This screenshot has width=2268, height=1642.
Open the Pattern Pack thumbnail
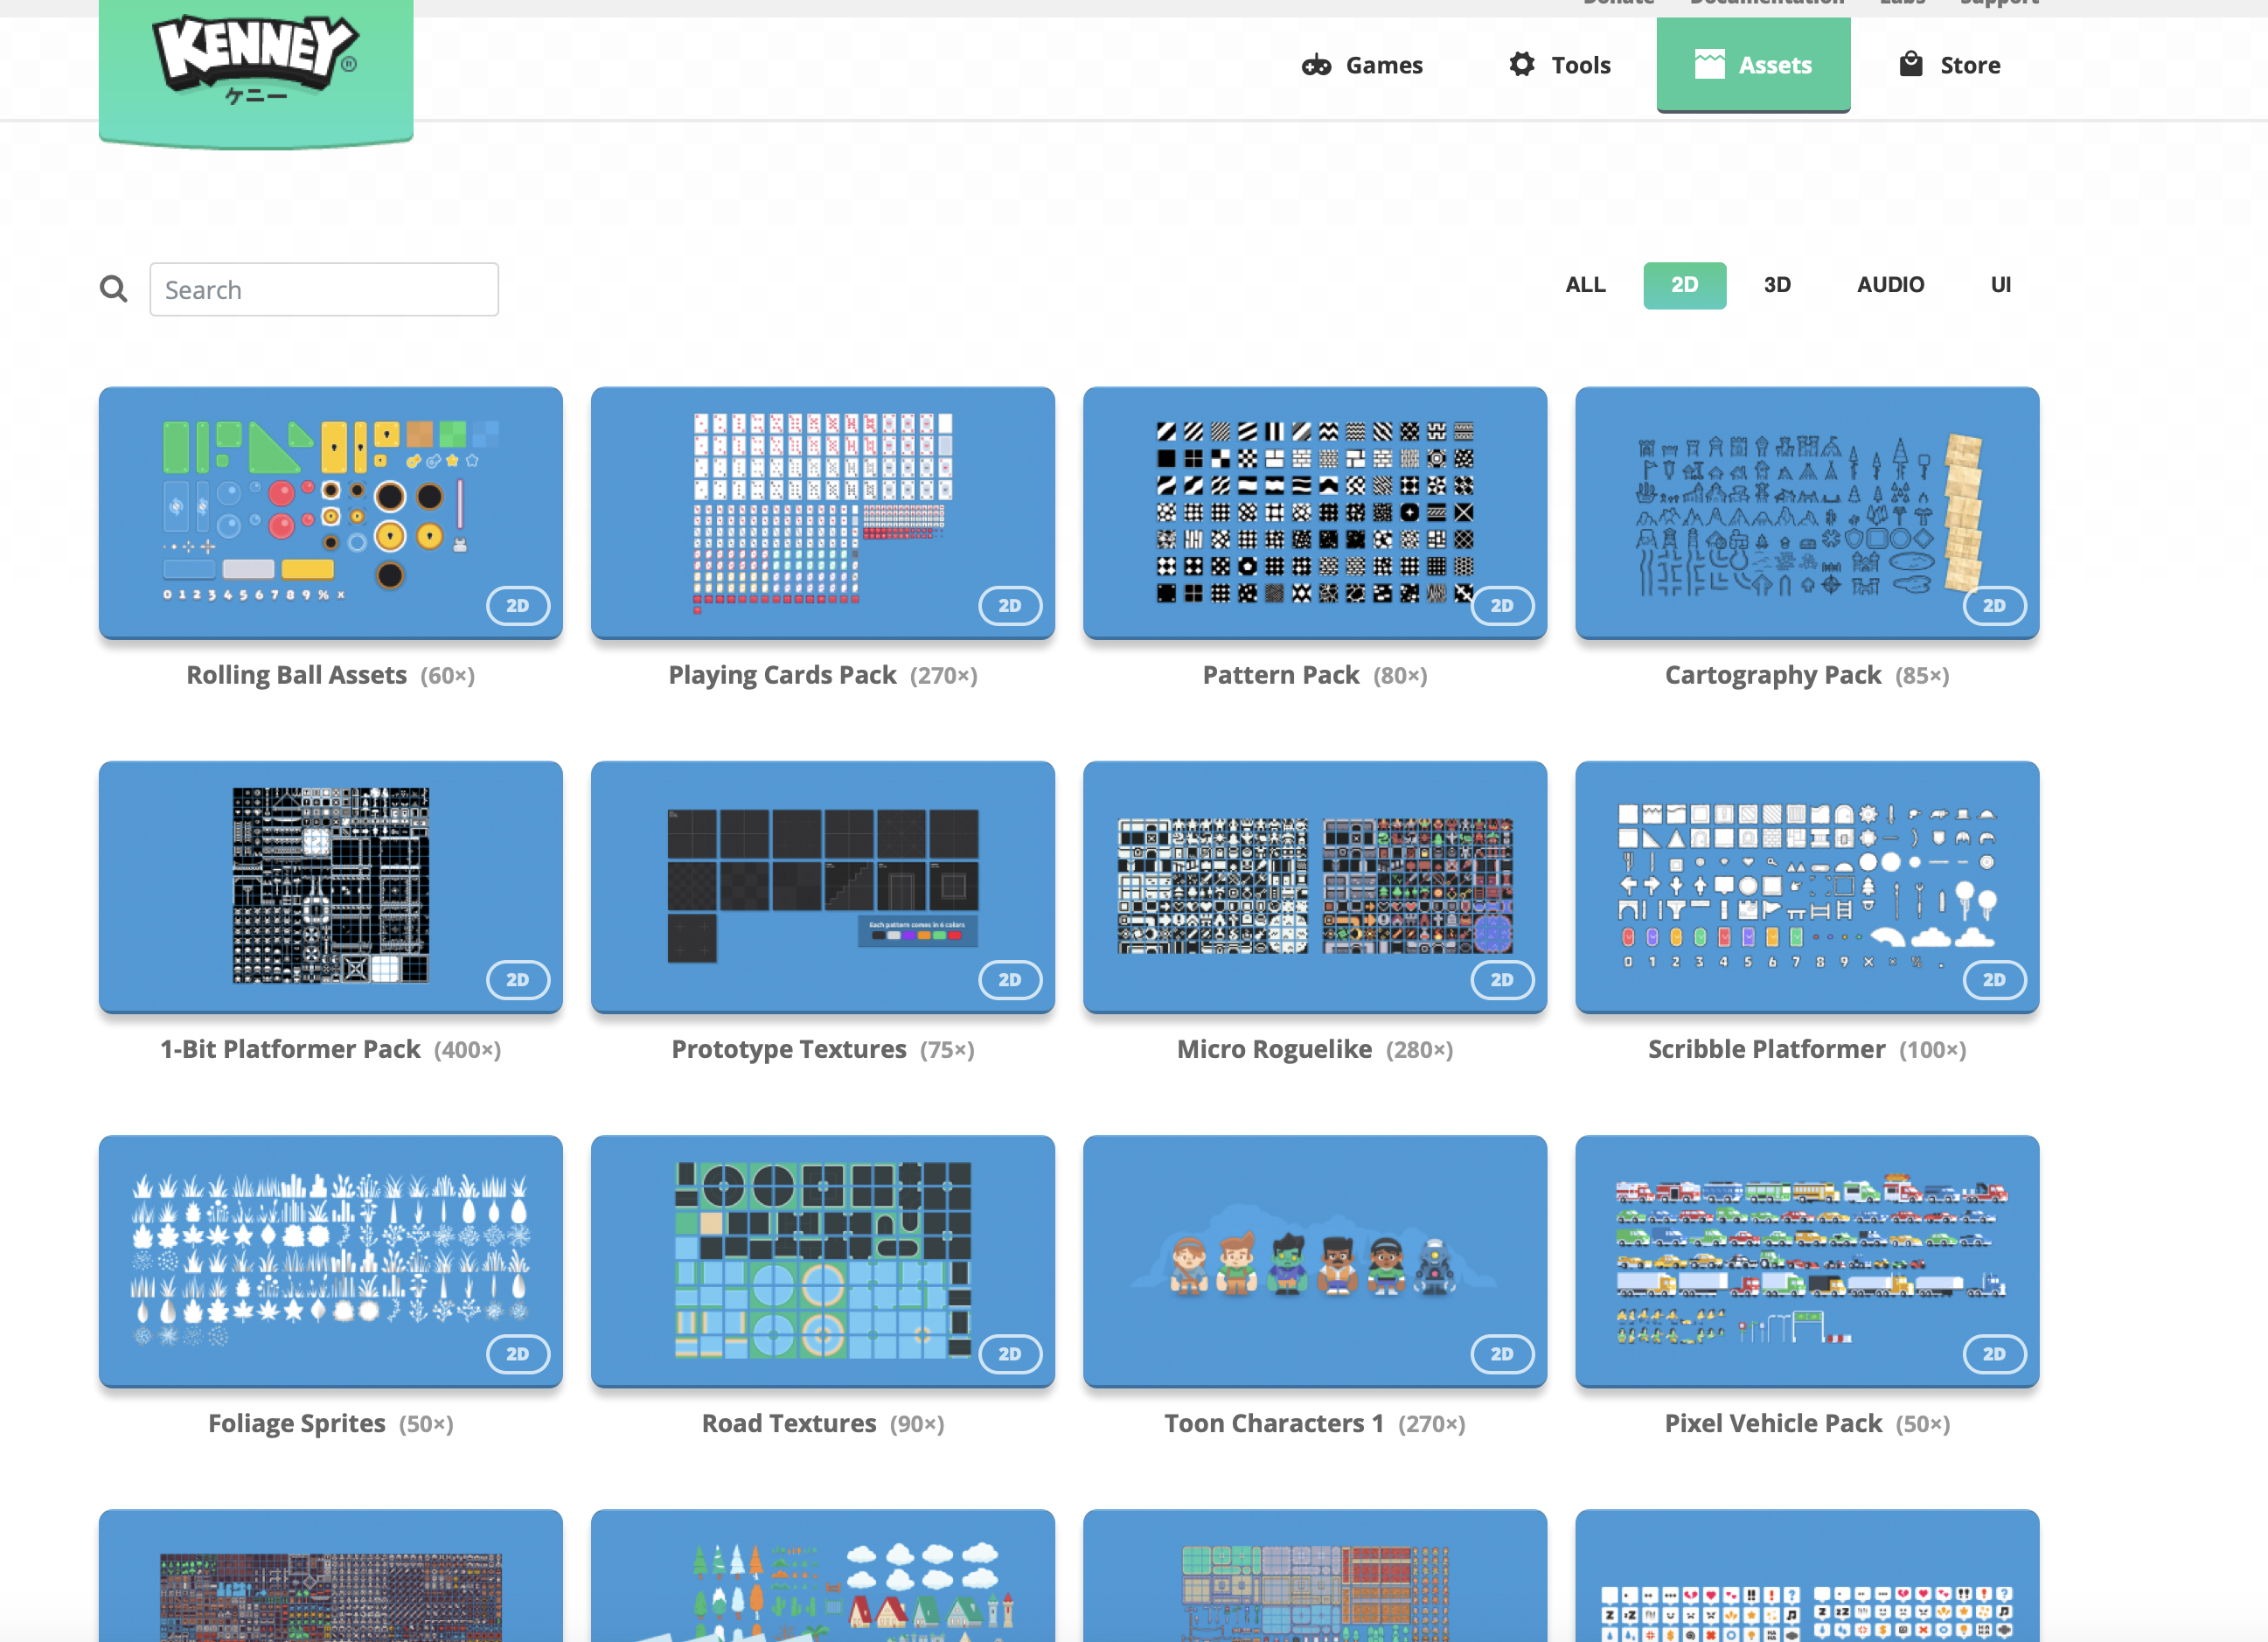pyautogui.click(x=1315, y=512)
